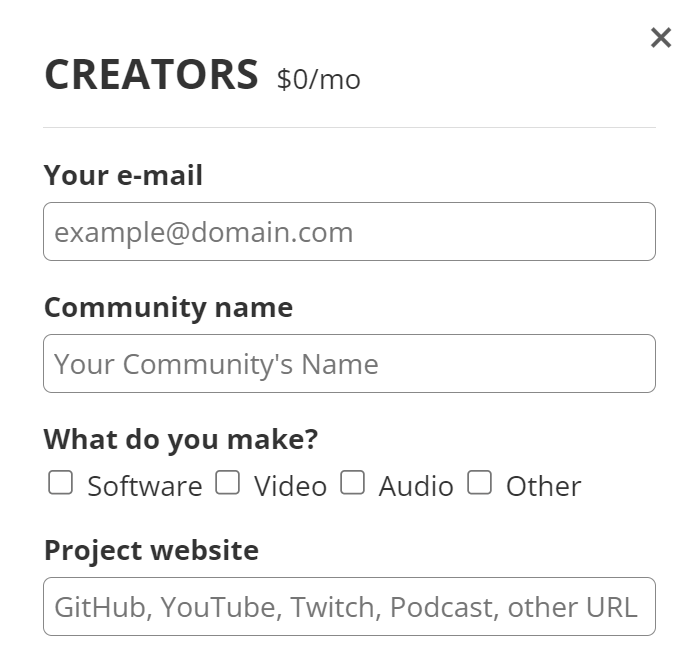Click the "What do you make?" heading
Viewport: 699px width, 669px height.
[181, 439]
